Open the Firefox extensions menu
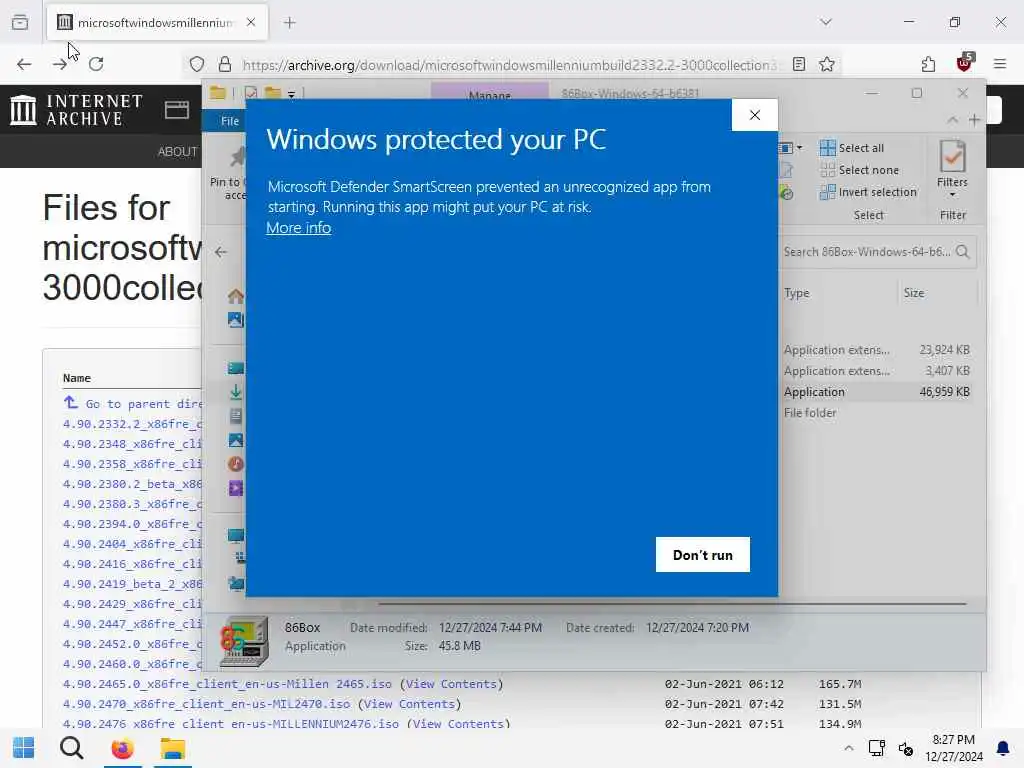This screenshot has width=1024, height=768. click(928, 64)
